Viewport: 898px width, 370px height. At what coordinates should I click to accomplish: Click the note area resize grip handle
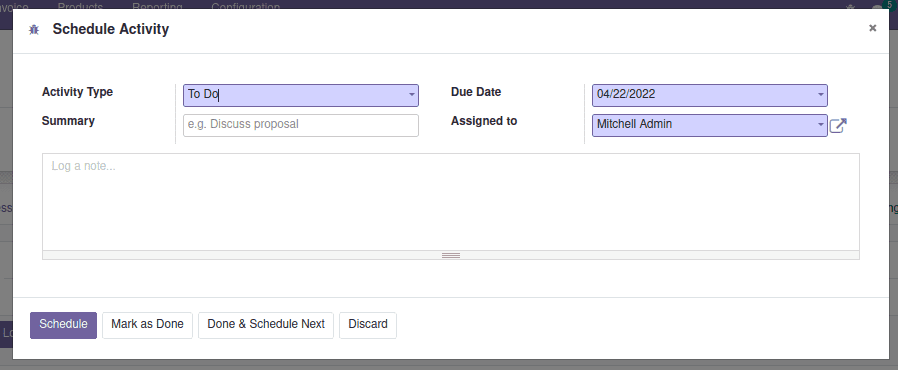coord(451,255)
